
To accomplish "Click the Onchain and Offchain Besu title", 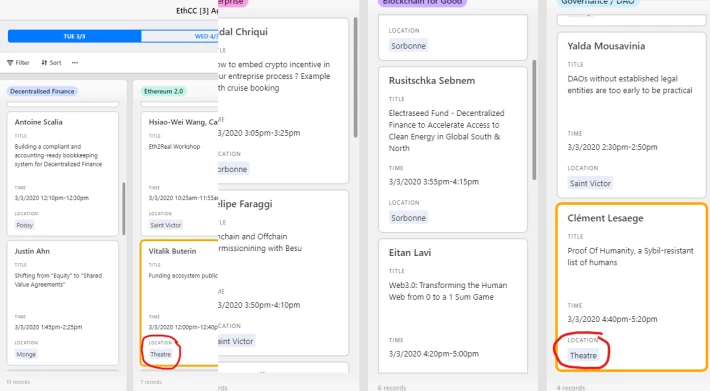I will pyautogui.click(x=260, y=243).
